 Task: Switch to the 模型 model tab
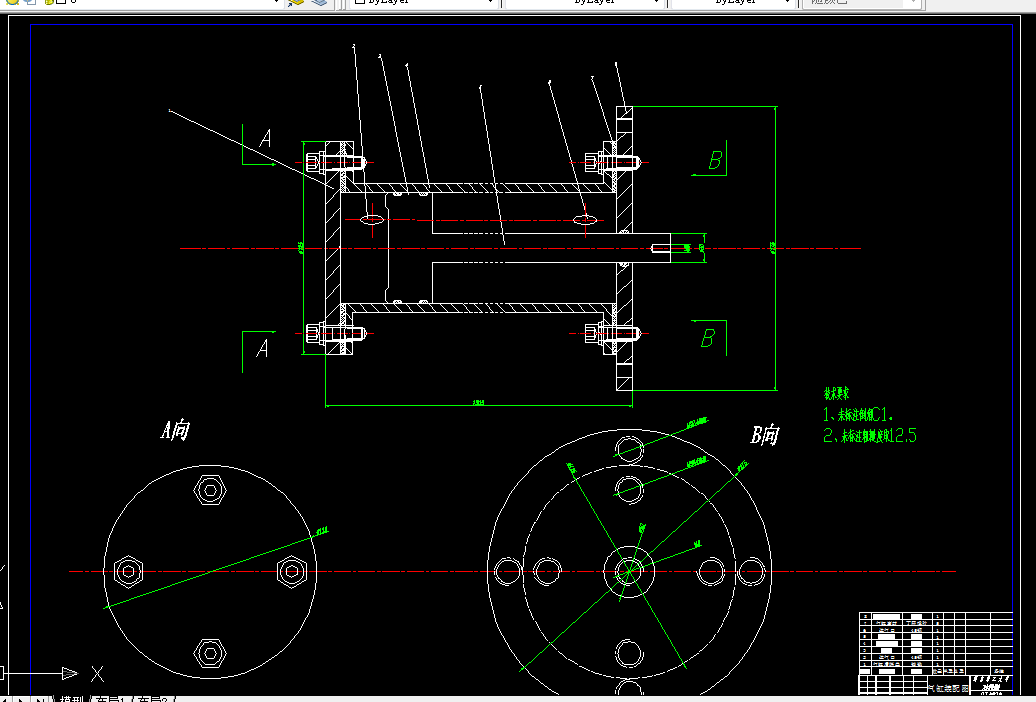tap(71, 699)
